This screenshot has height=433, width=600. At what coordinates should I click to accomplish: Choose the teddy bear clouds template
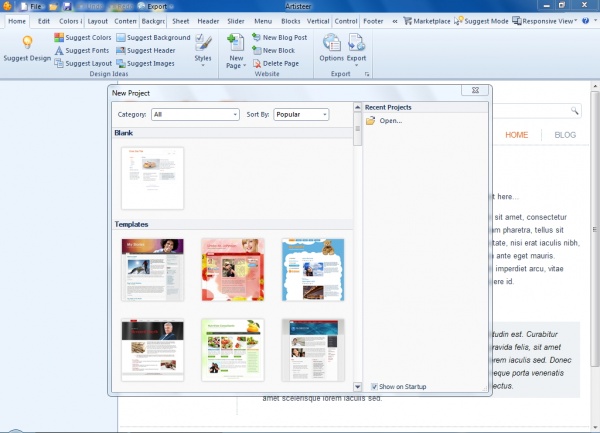pos(313,270)
